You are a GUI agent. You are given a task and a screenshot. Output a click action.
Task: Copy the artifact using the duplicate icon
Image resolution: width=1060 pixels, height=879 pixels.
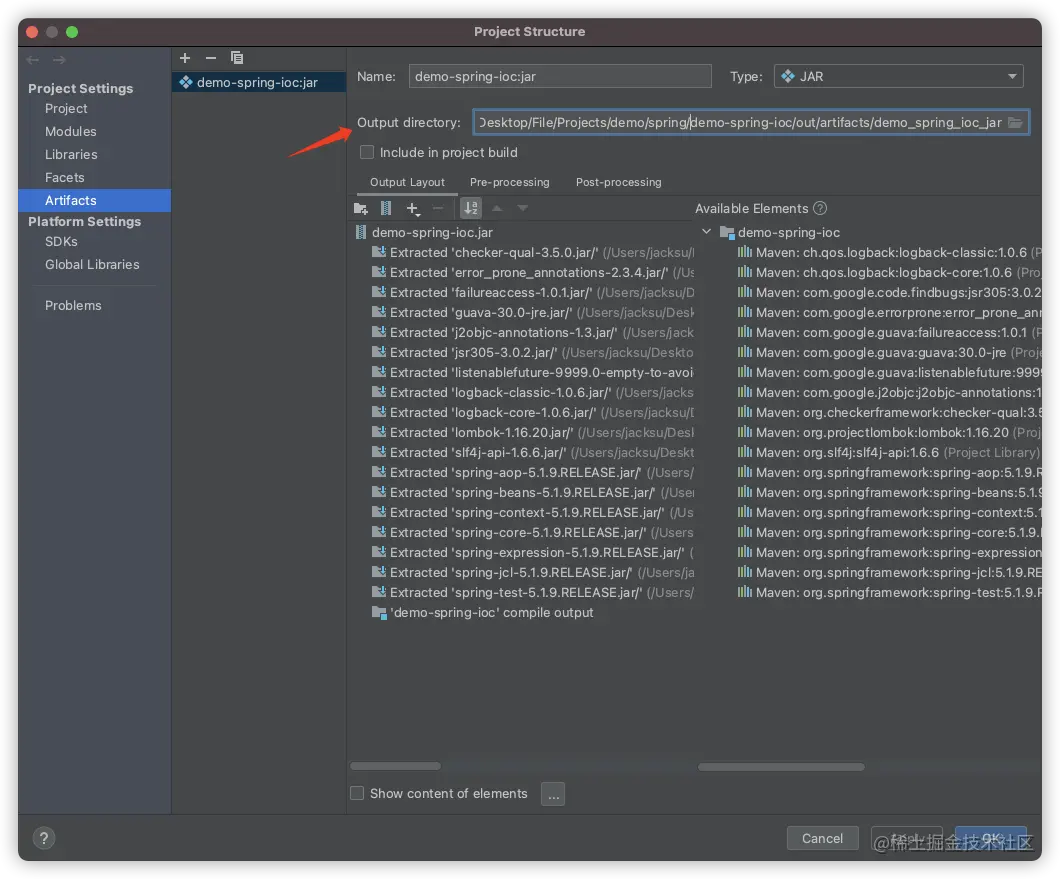(237, 58)
